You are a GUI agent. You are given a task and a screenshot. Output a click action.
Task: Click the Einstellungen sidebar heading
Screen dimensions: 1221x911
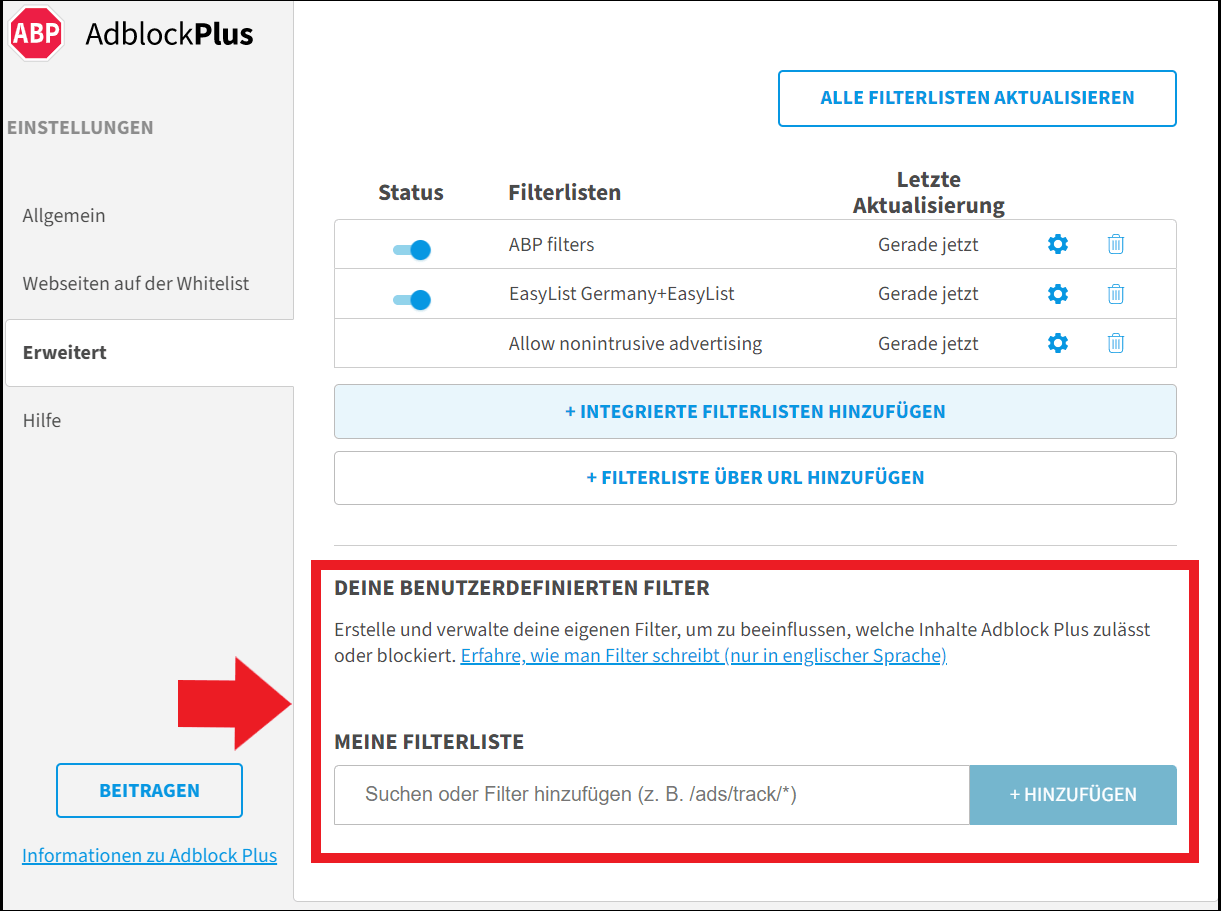pos(80,128)
